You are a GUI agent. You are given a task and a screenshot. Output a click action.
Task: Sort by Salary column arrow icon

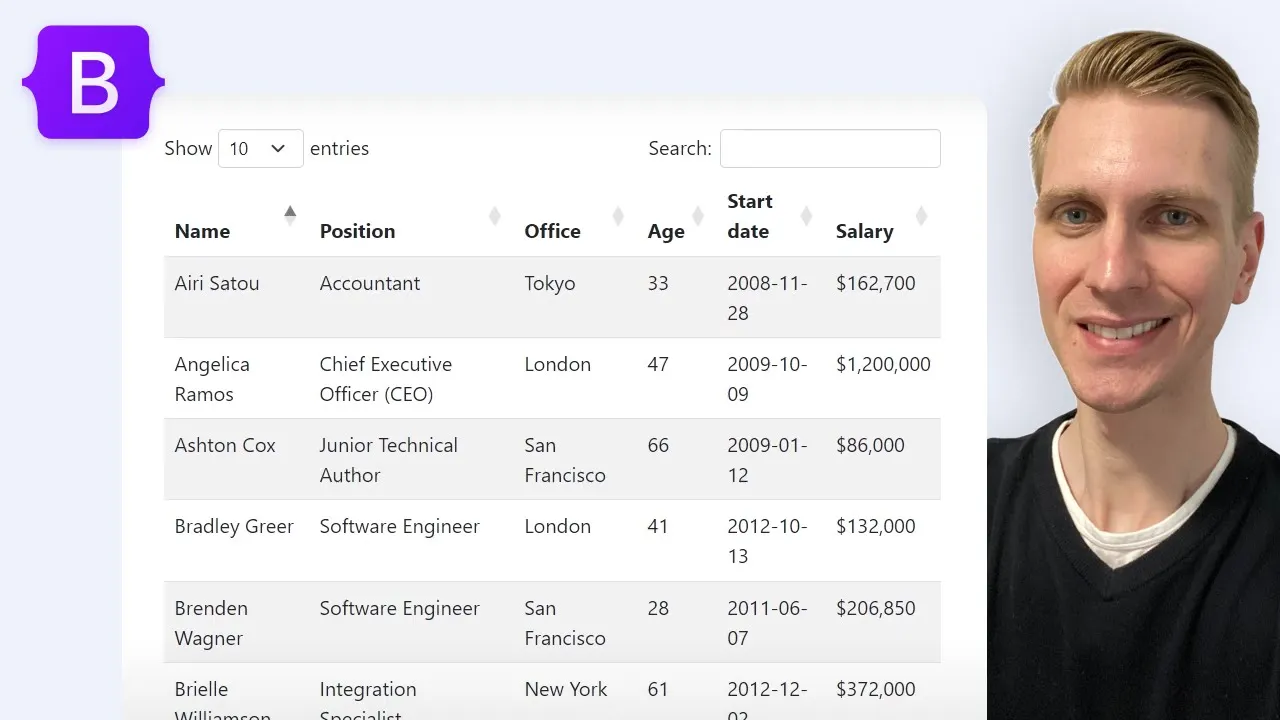922,215
